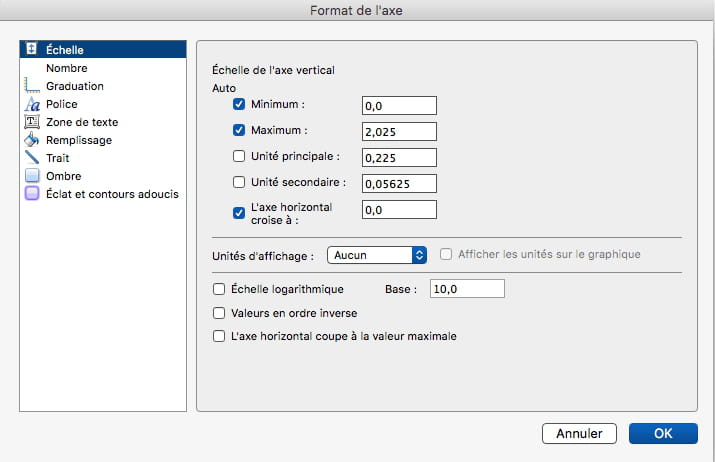This screenshot has height=462, width=715.
Task: Click the Base value field
Action: (467, 289)
